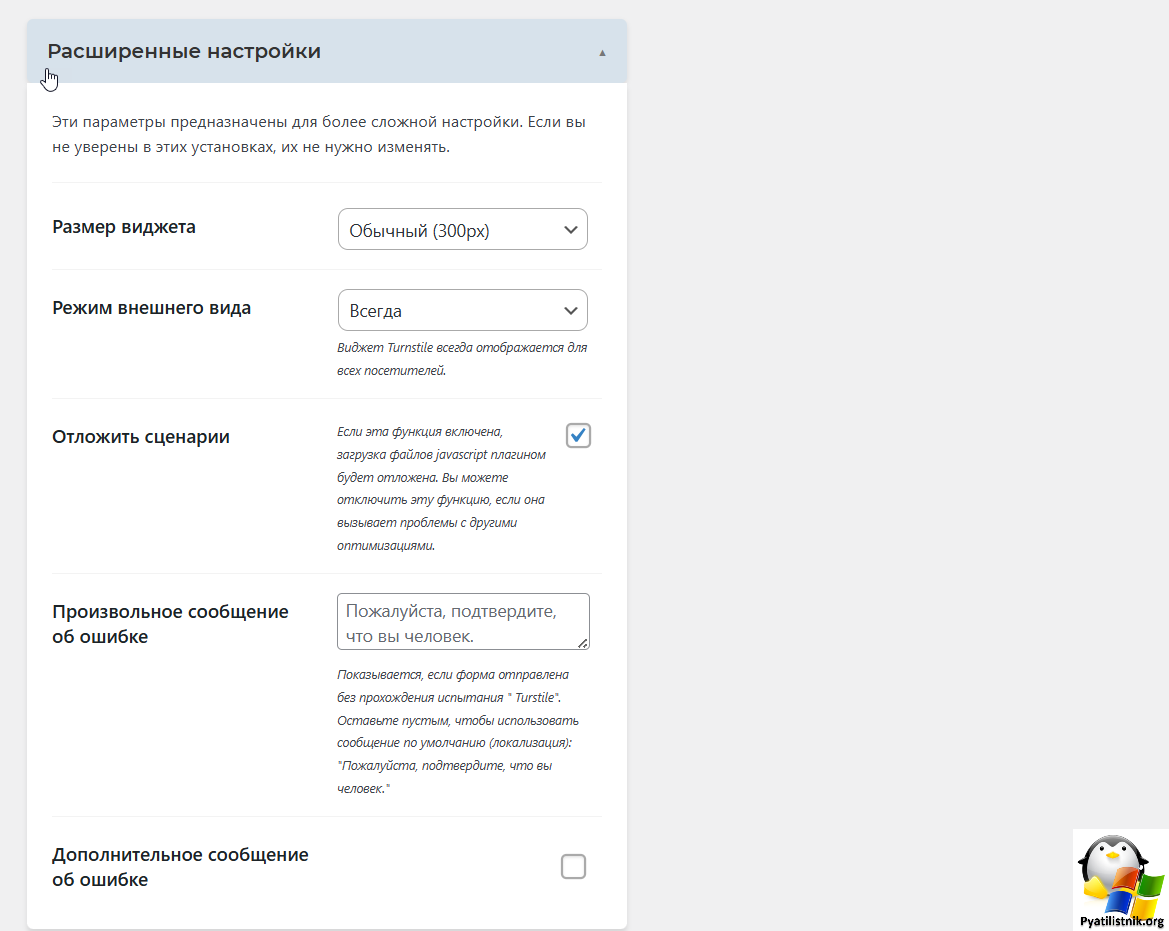Viewport: 1169px width, 931px height.
Task: Collapse the Расширенные настройки panel arrow
Action: pyautogui.click(x=602, y=53)
